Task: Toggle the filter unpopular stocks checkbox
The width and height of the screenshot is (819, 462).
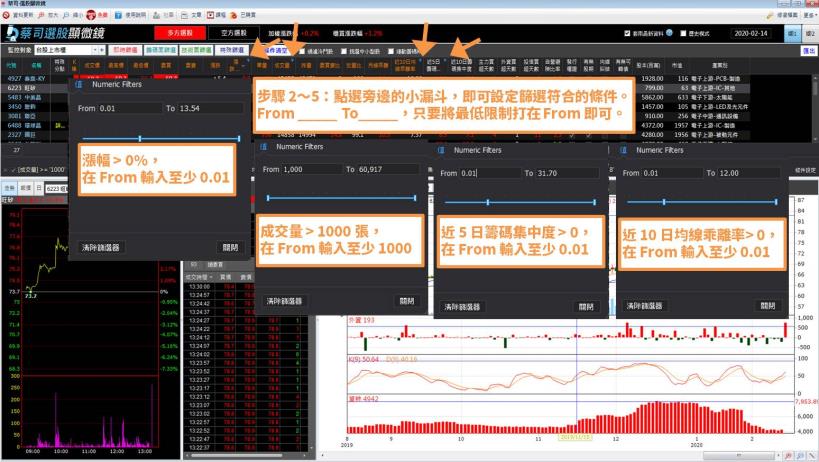Action: tap(302, 51)
